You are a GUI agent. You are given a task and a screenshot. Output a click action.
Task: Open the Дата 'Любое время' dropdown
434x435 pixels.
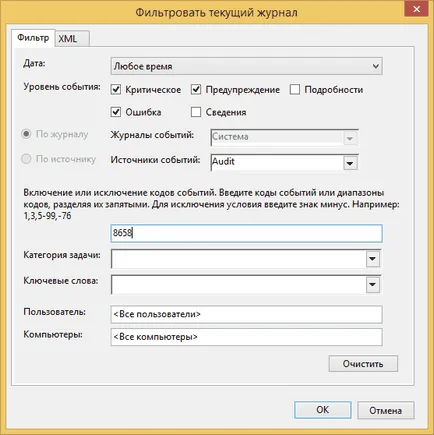[x=246, y=66]
